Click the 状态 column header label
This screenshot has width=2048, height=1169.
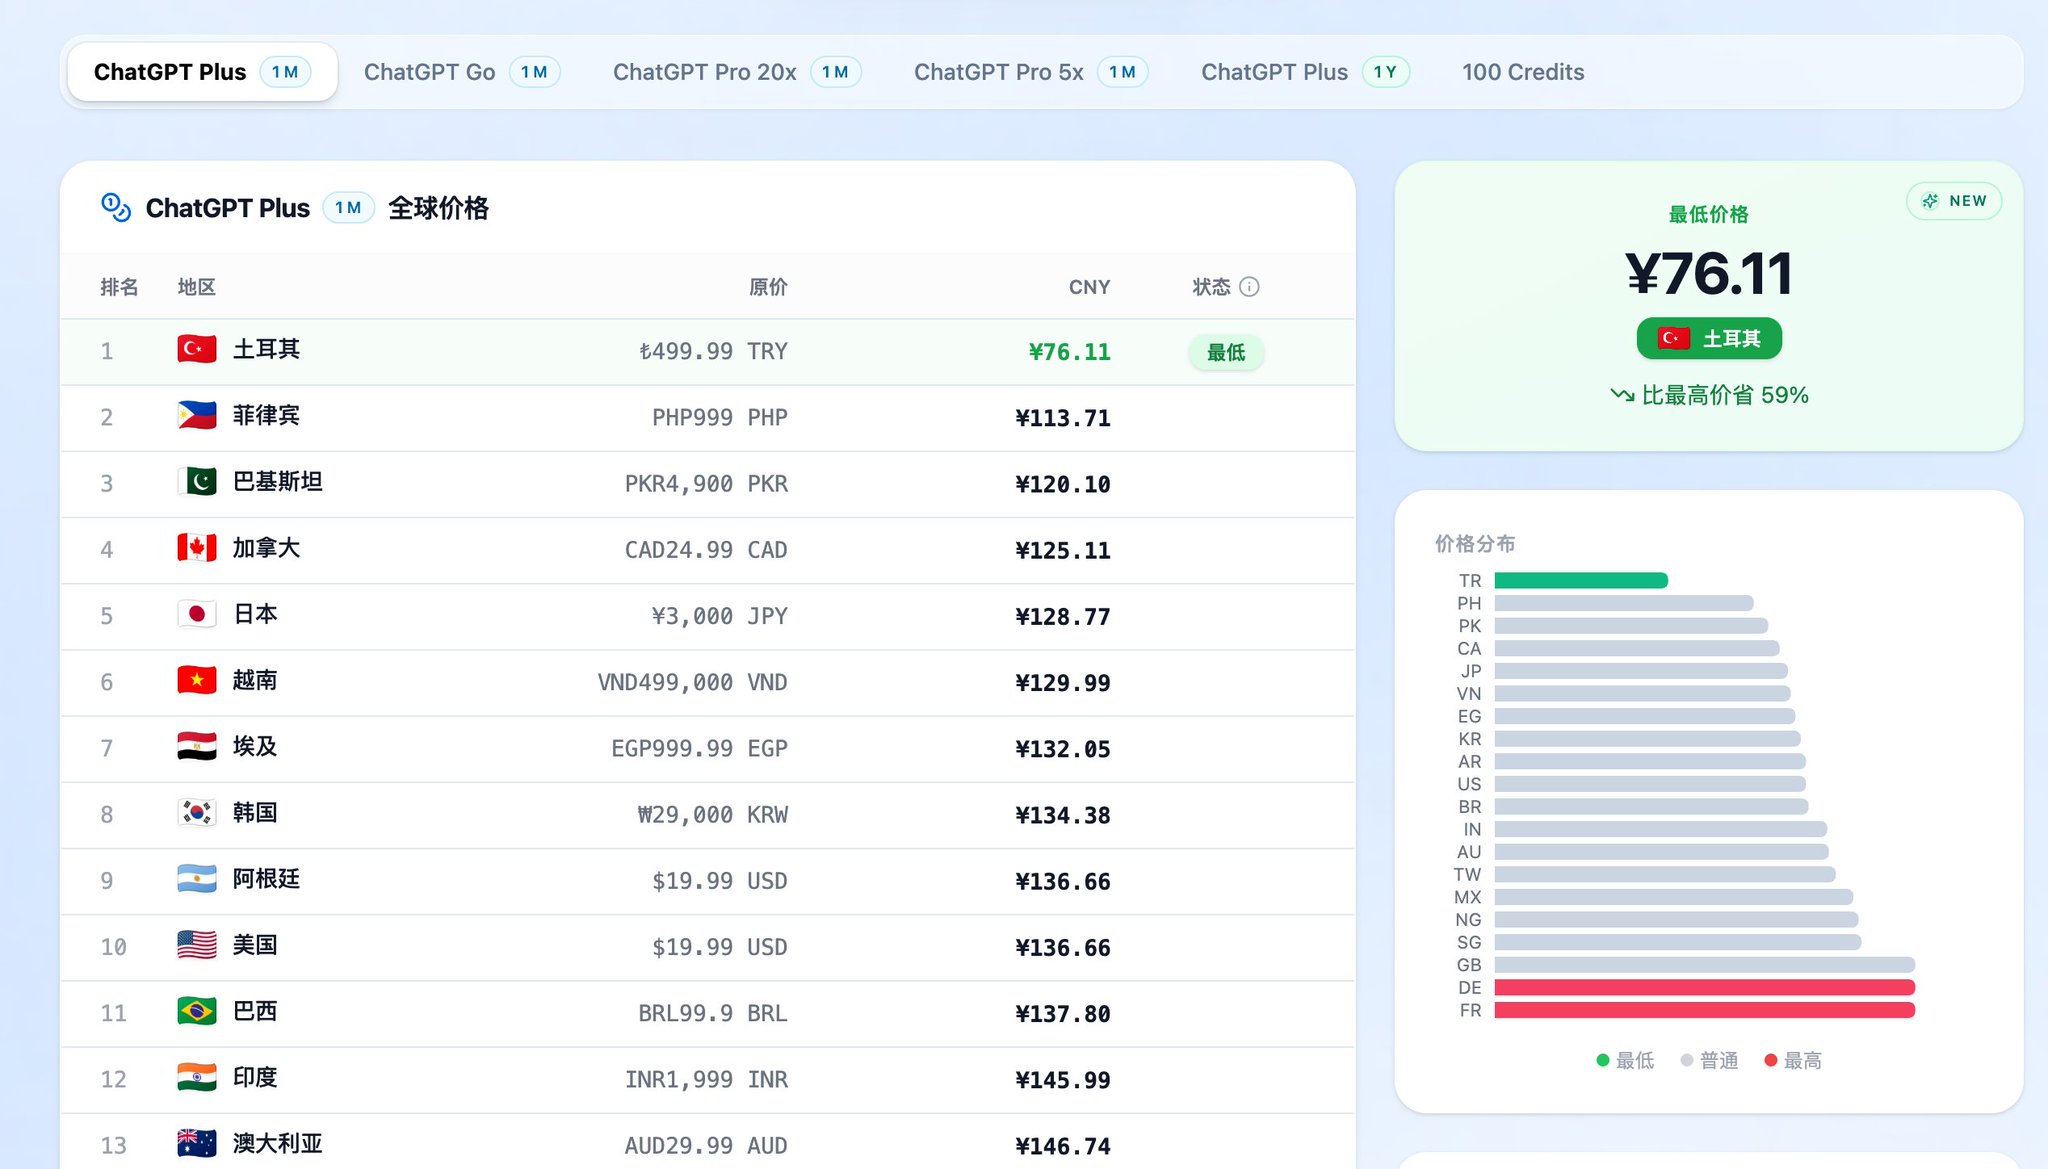pos(1211,287)
